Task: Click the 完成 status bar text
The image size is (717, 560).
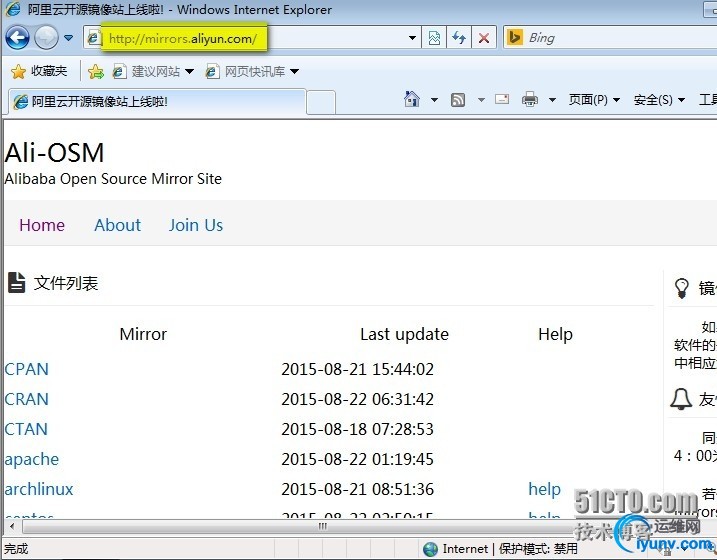Action: [x=16, y=549]
